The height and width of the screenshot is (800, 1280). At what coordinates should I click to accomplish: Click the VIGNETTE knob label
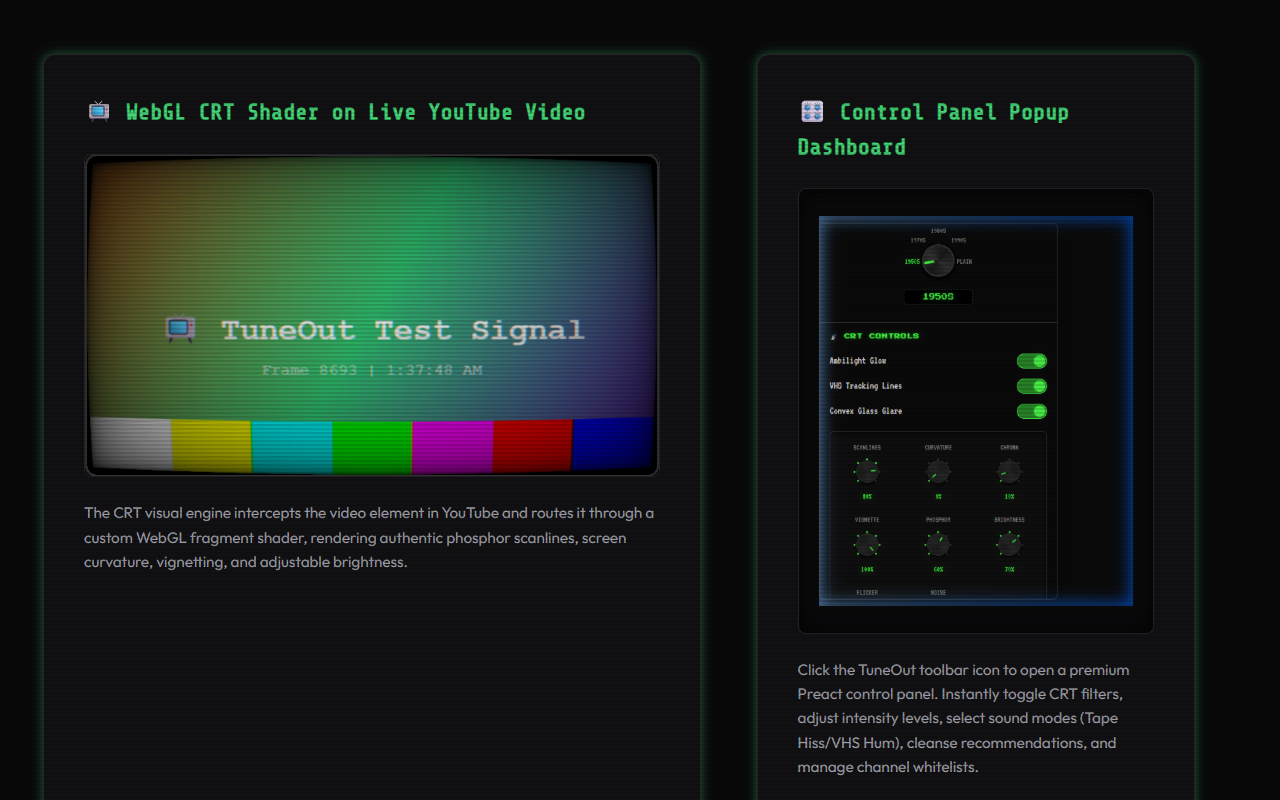[867, 520]
